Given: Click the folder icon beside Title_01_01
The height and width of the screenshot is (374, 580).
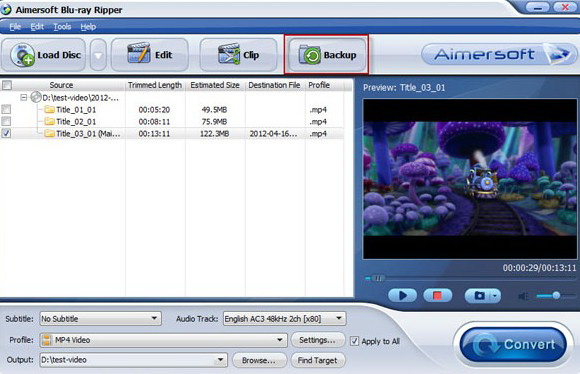Looking at the screenshot, I should [x=49, y=109].
